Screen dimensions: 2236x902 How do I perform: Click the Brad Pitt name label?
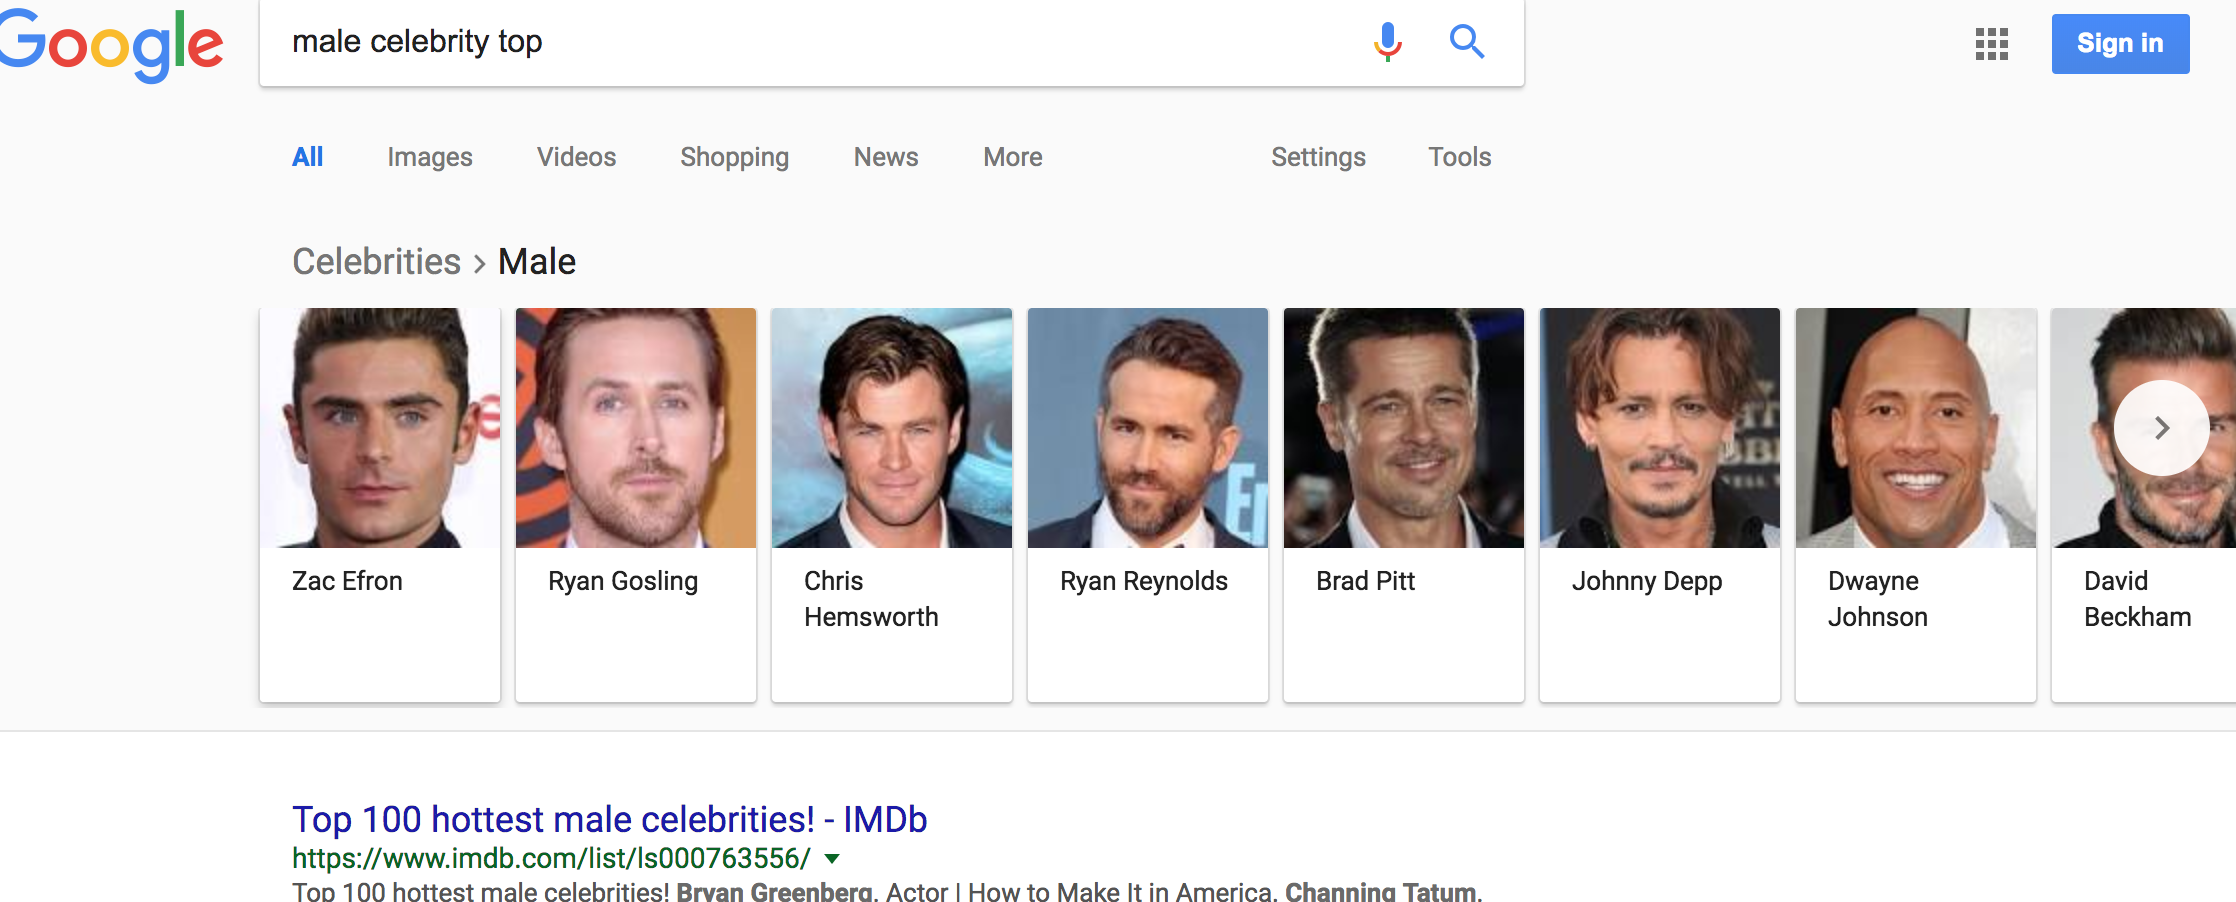1366,581
